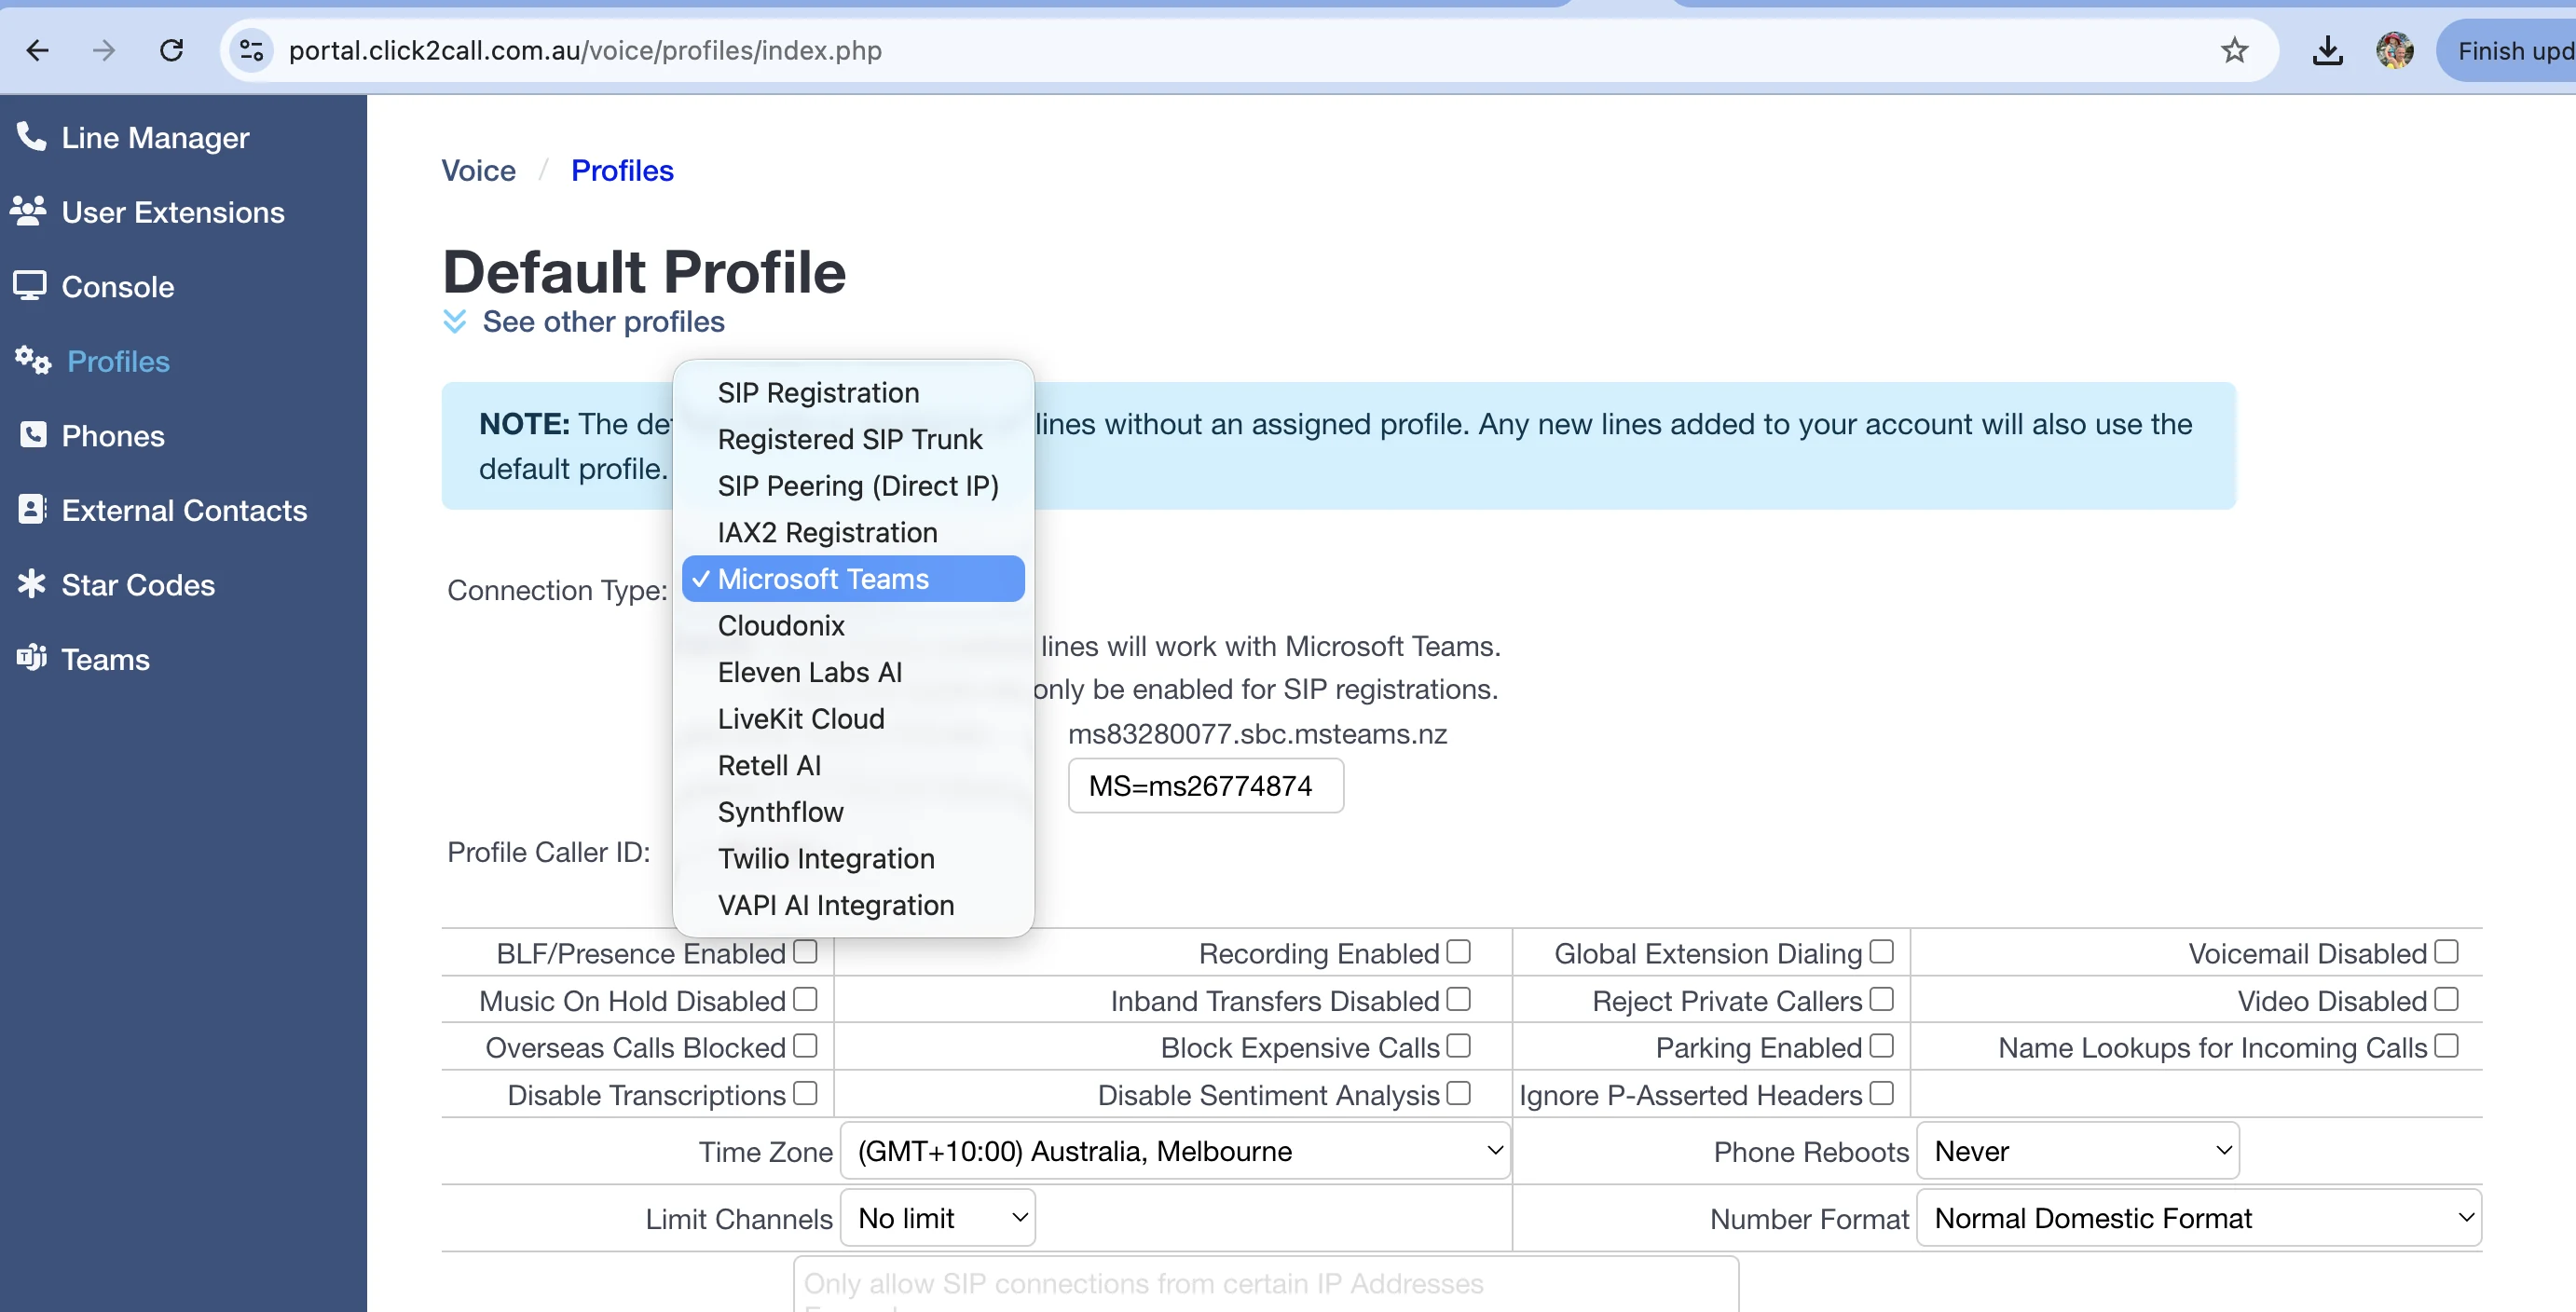
Task: Open the Number Format dropdown
Action: pyautogui.click(x=2199, y=1218)
